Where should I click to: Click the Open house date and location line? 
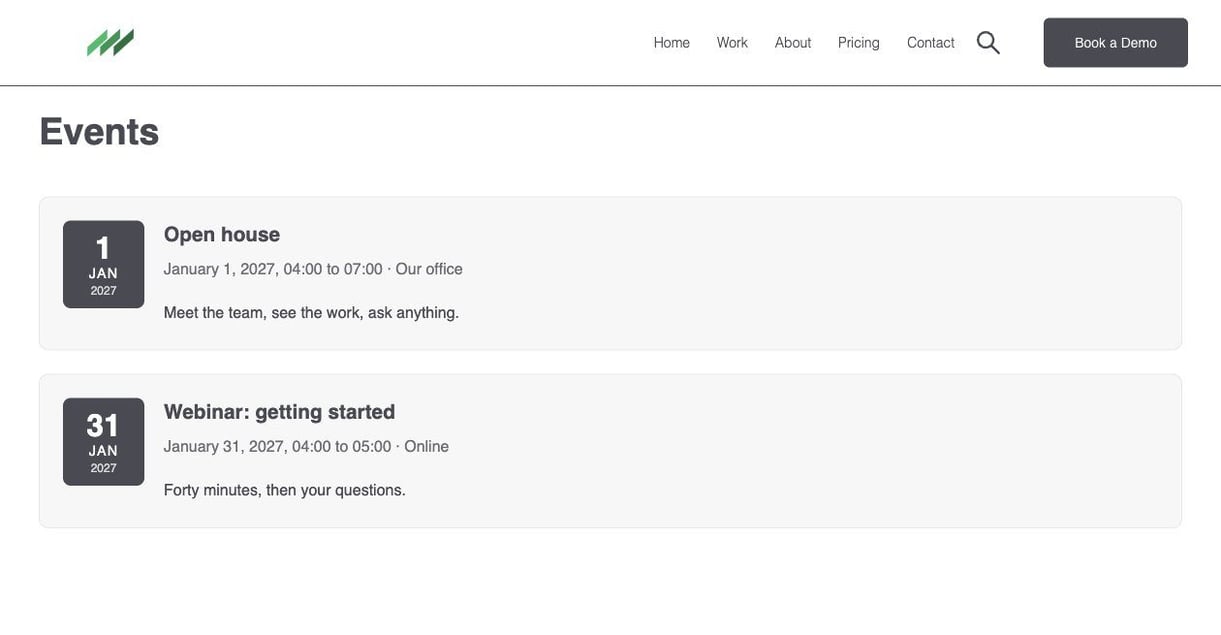(x=313, y=269)
